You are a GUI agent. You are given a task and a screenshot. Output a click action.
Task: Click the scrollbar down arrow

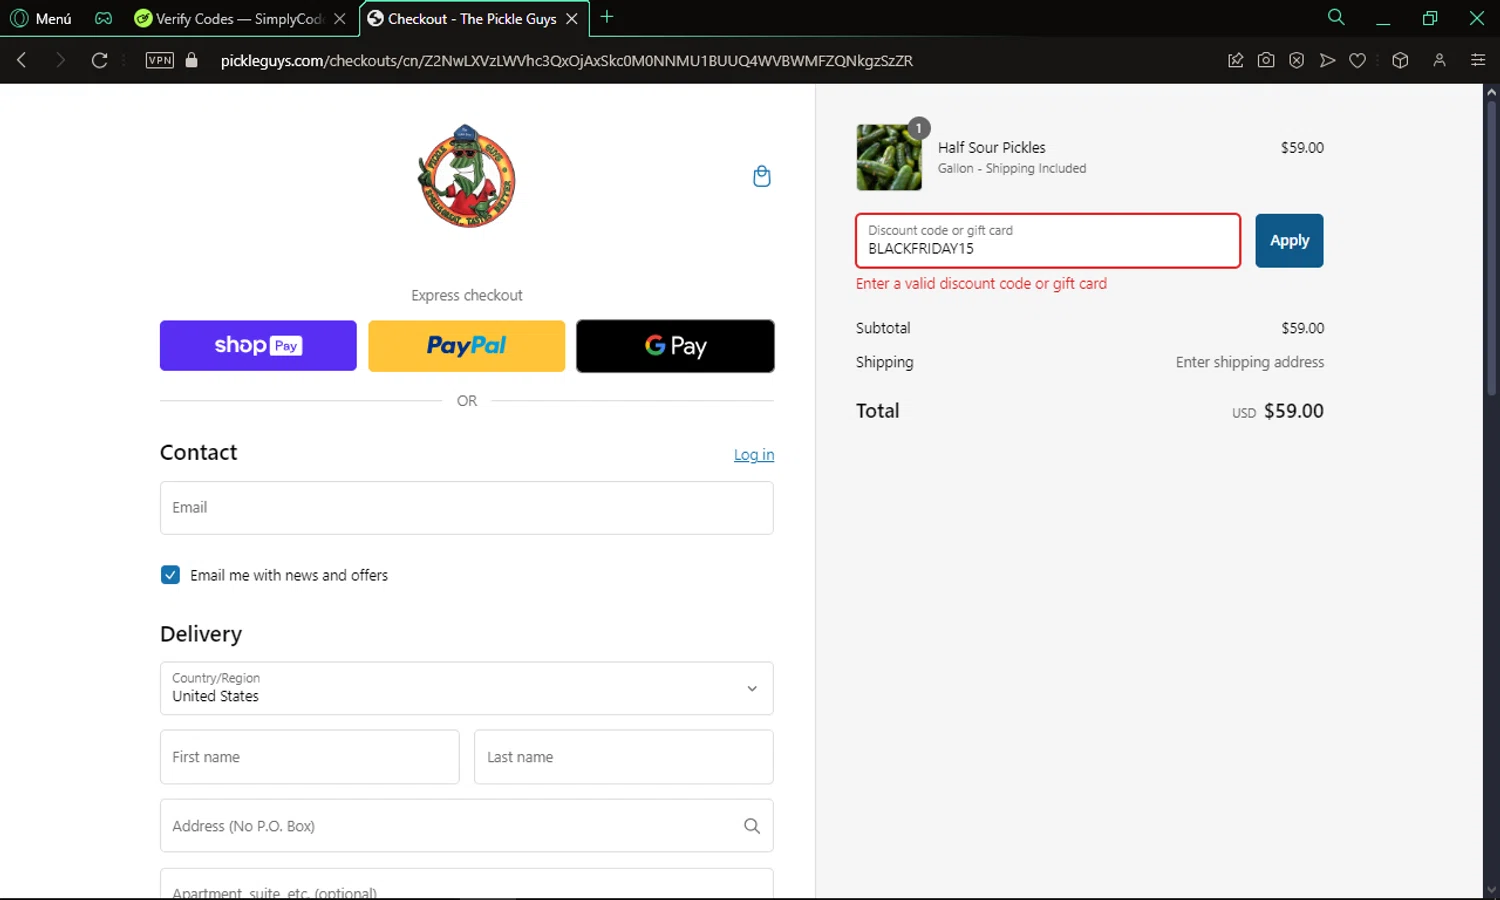click(x=1491, y=889)
